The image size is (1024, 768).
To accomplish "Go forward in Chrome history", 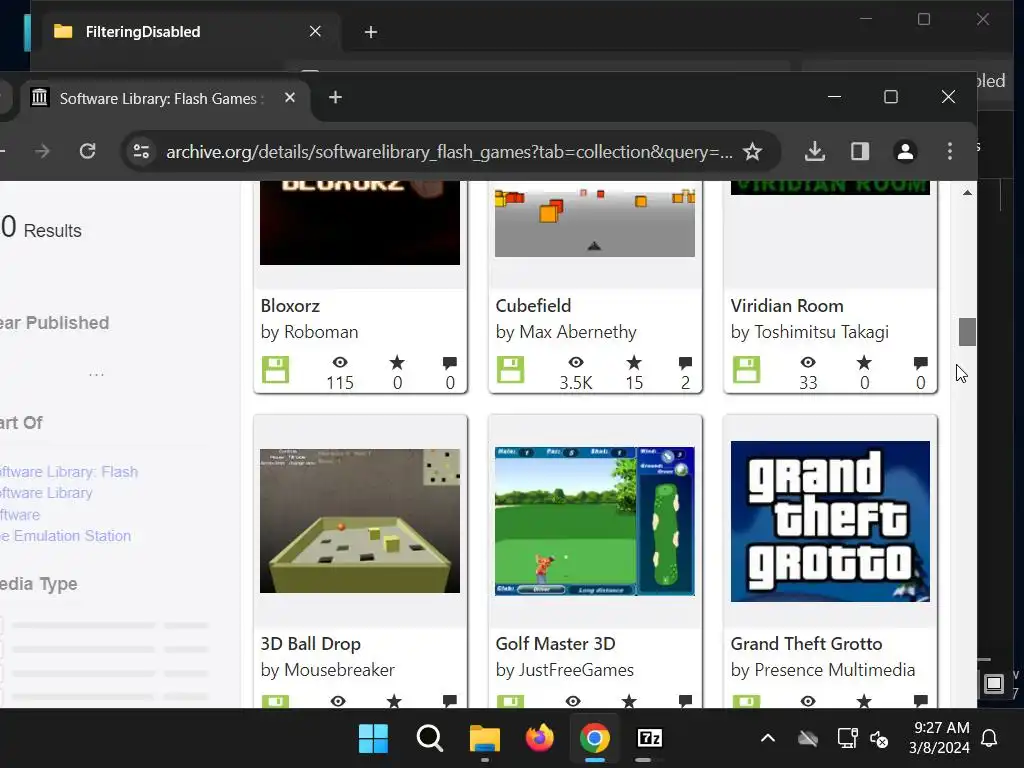I will click(x=42, y=152).
